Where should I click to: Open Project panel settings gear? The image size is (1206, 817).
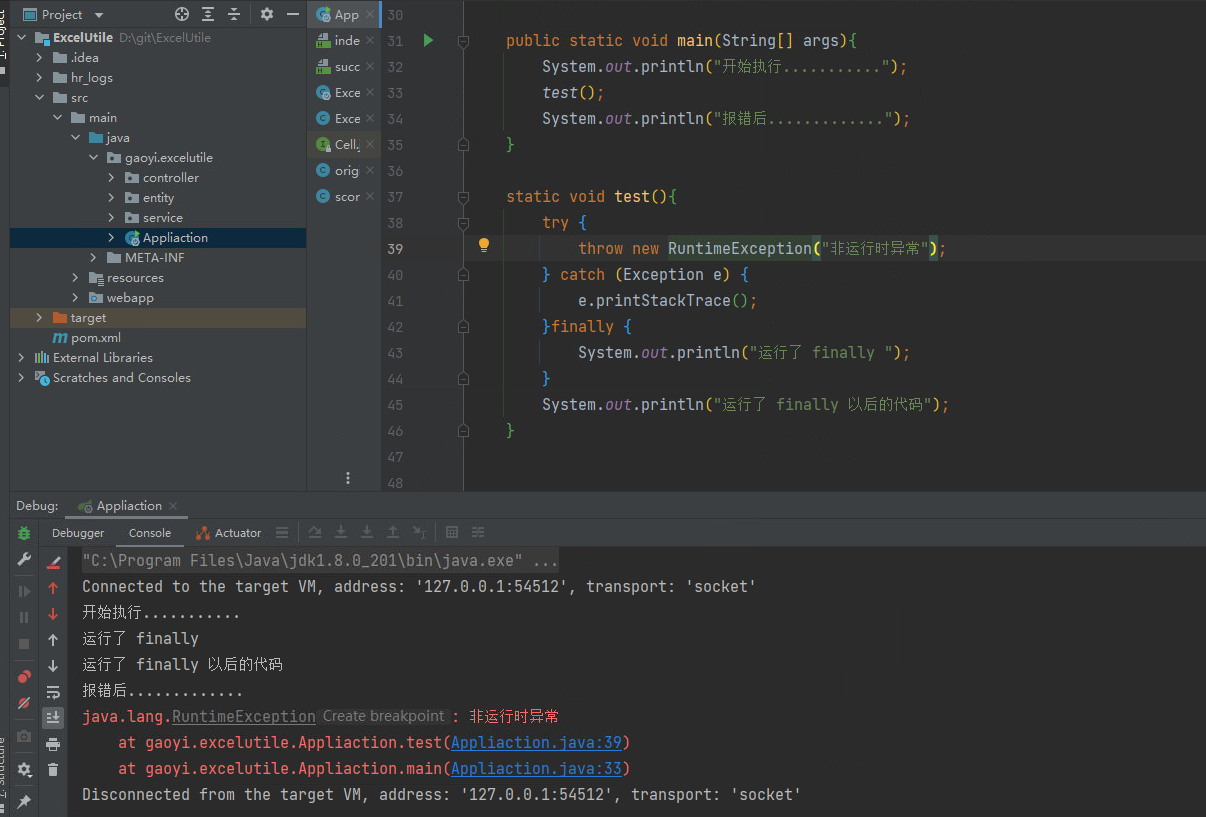coord(266,14)
